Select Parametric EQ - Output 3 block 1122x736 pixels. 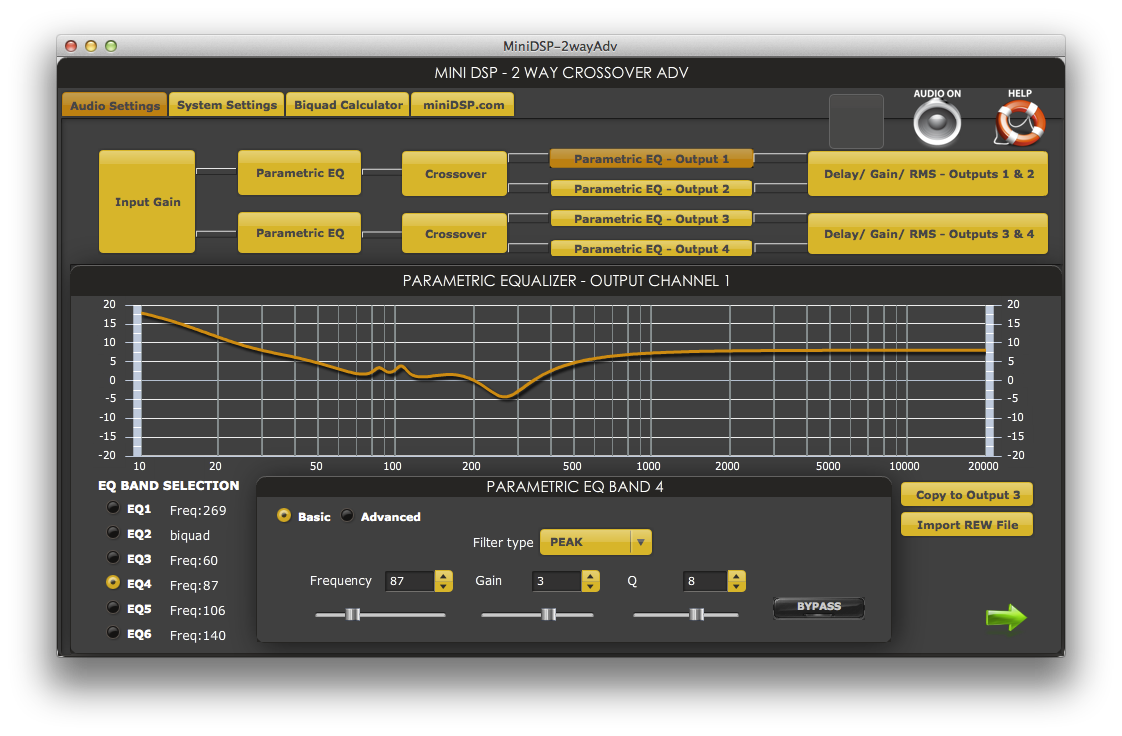[651, 219]
